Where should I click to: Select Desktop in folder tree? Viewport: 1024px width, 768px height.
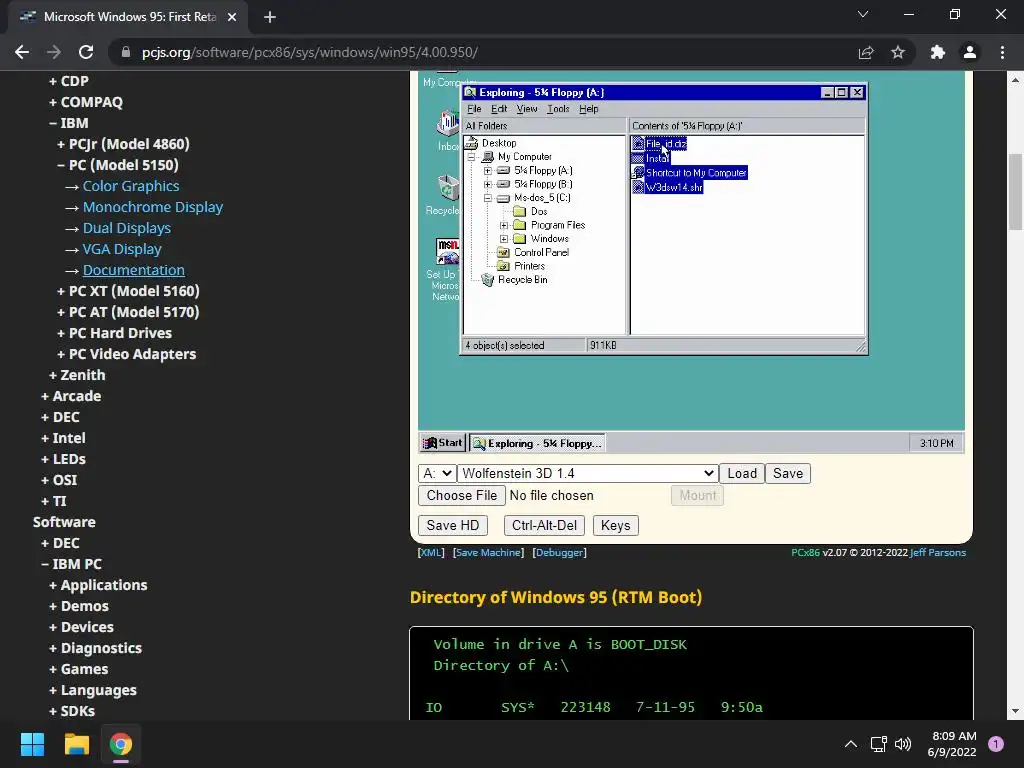(x=498, y=143)
